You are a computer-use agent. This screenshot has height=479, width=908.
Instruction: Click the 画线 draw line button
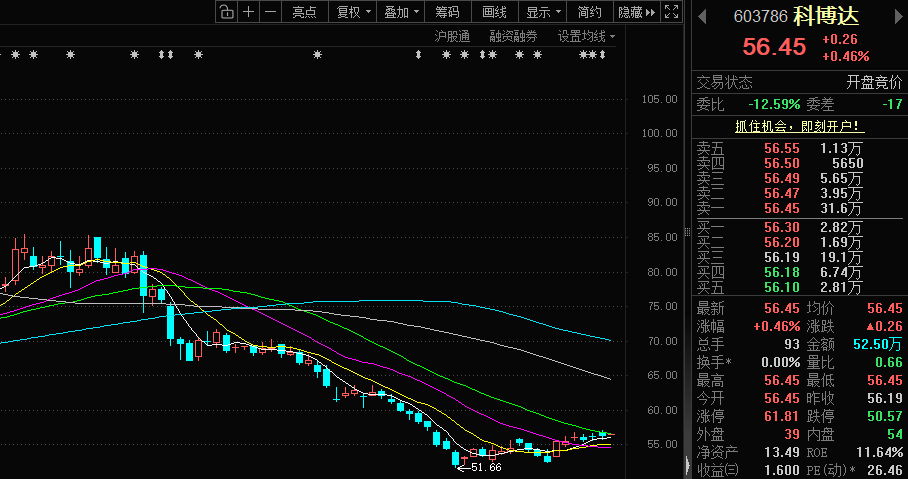coord(494,12)
